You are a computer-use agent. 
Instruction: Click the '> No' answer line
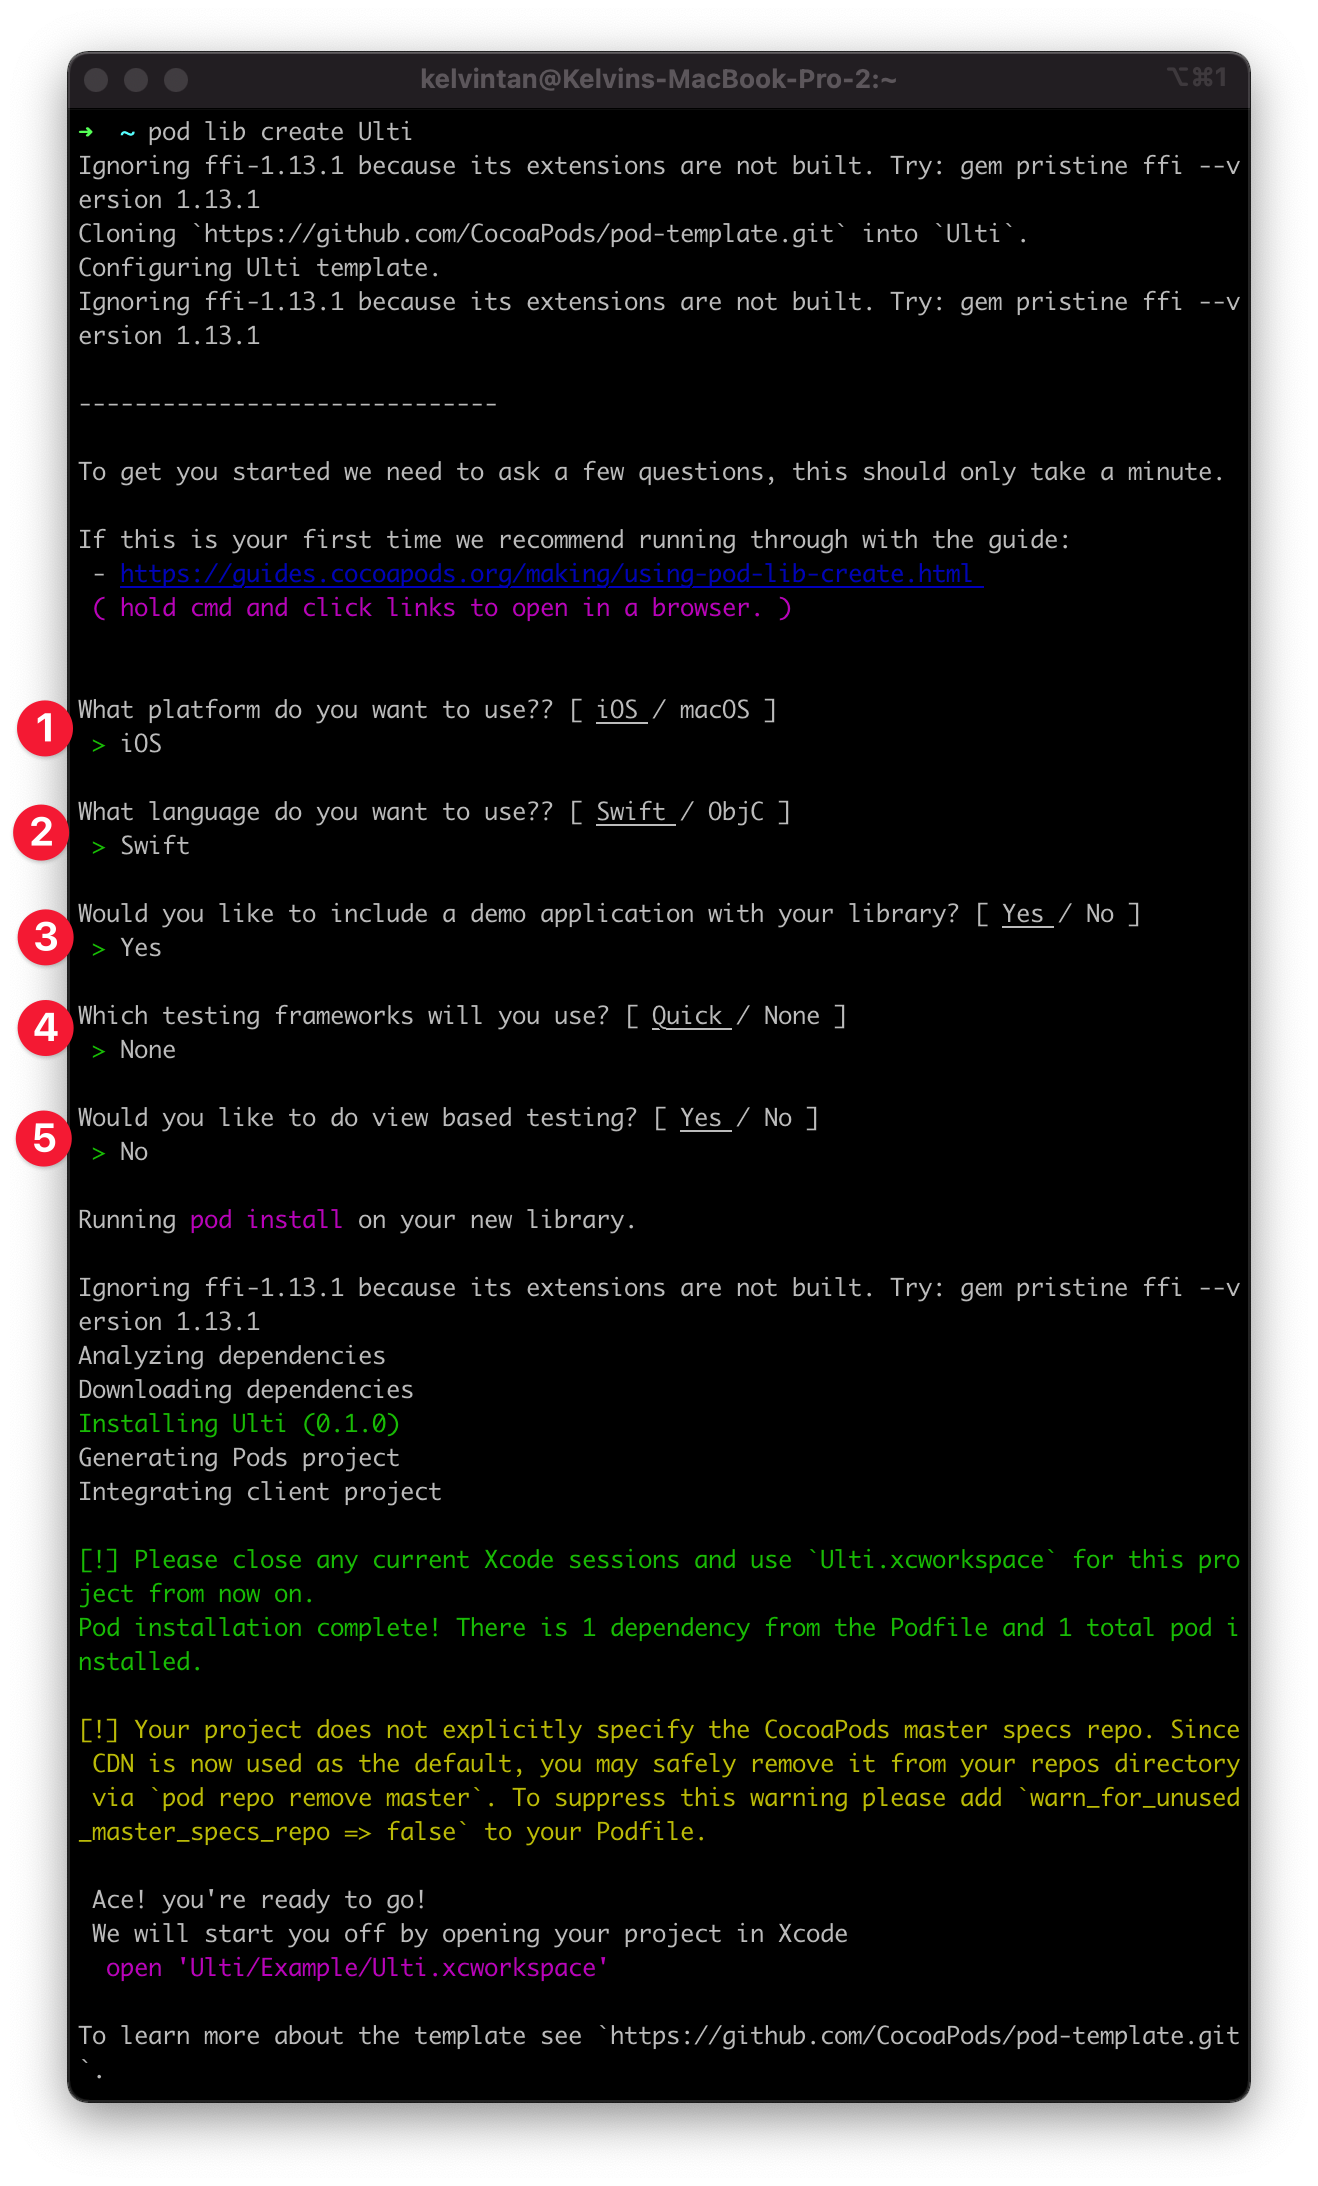click(120, 1152)
